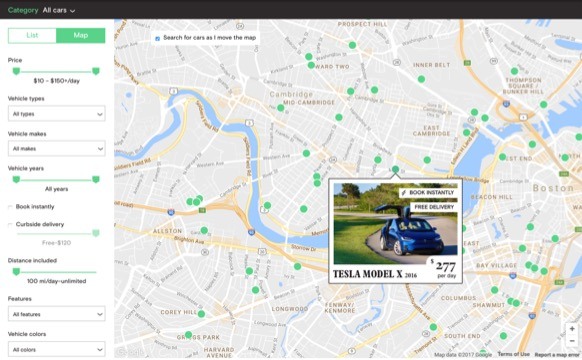Open the Terms of Use link
The image size is (582, 360).
514,354
